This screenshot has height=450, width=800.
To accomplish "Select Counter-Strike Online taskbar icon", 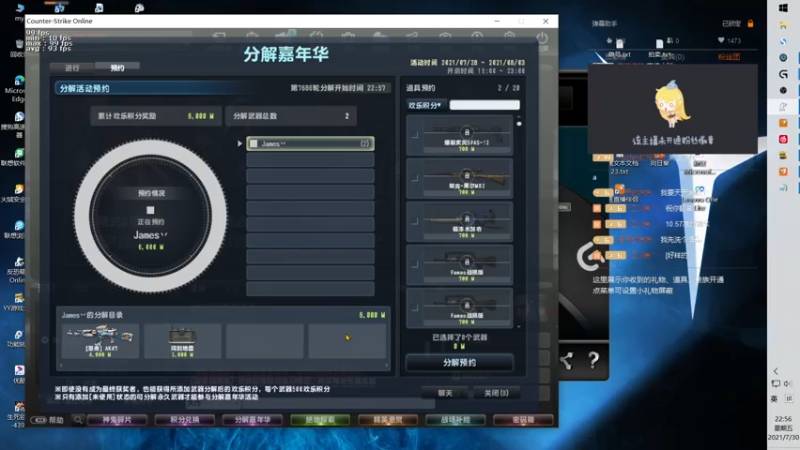I will pos(783,107).
